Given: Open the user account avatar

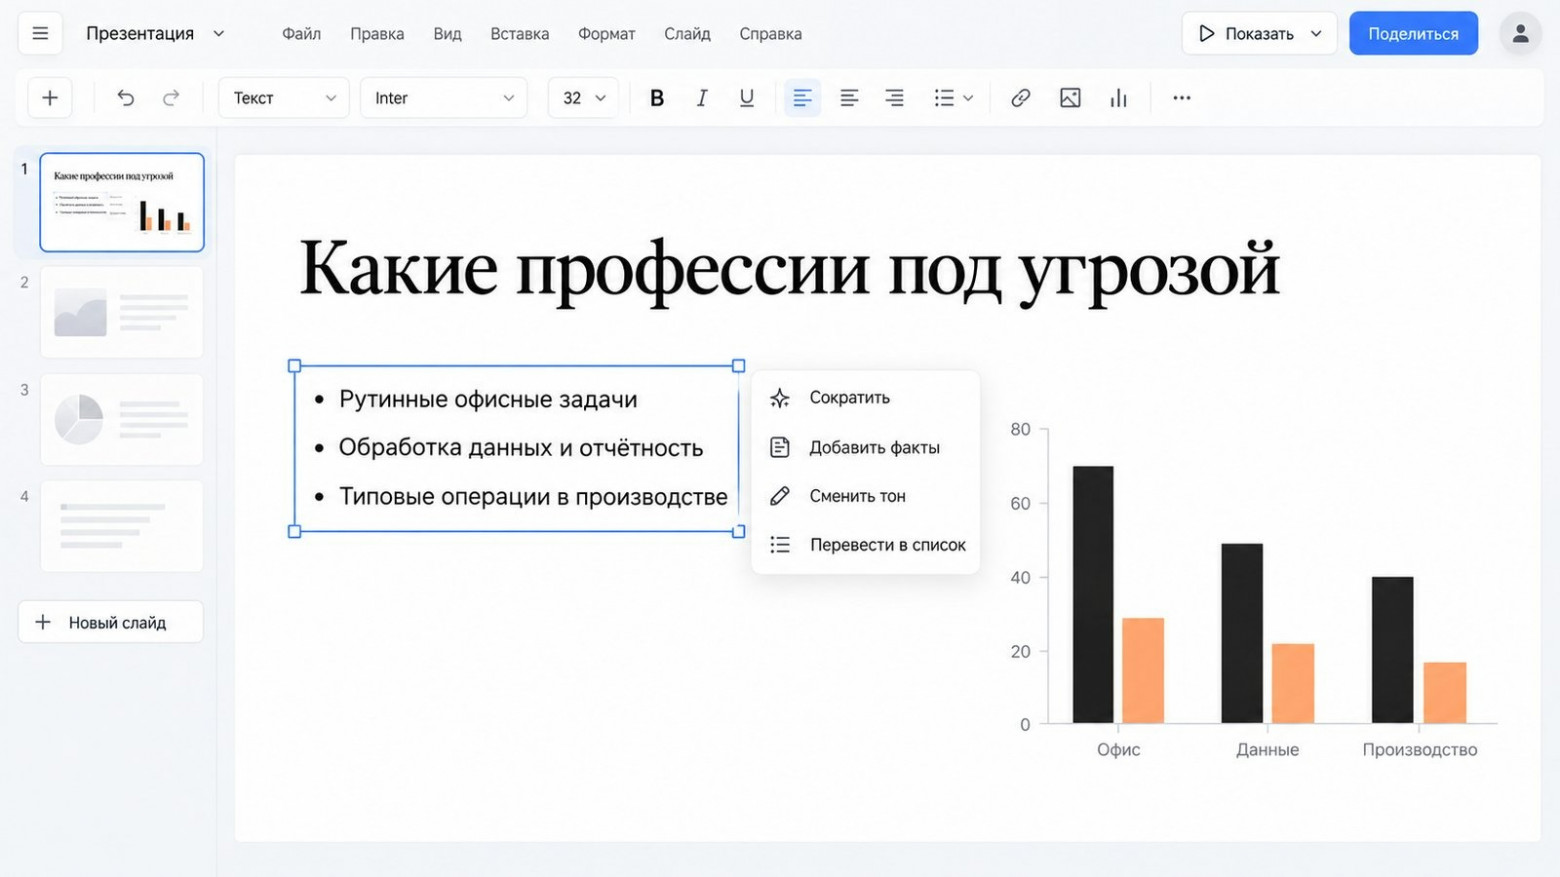Looking at the screenshot, I should [1520, 33].
